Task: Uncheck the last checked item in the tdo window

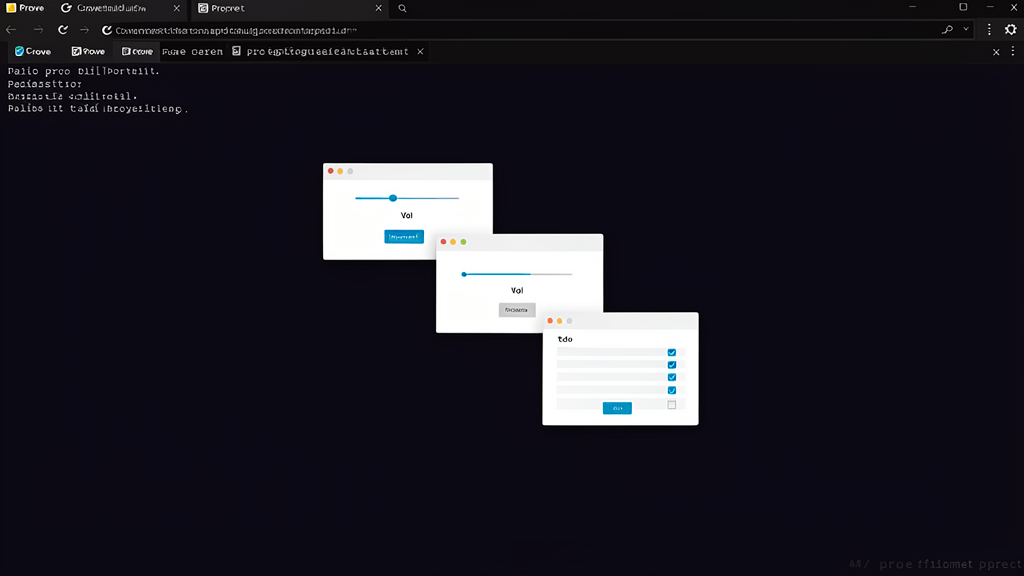Action: (672, 391)
